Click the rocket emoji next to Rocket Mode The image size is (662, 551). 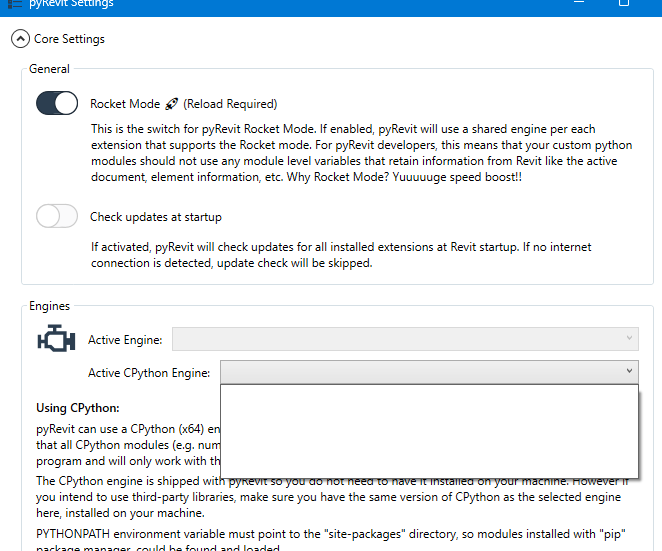pos(171,104)
